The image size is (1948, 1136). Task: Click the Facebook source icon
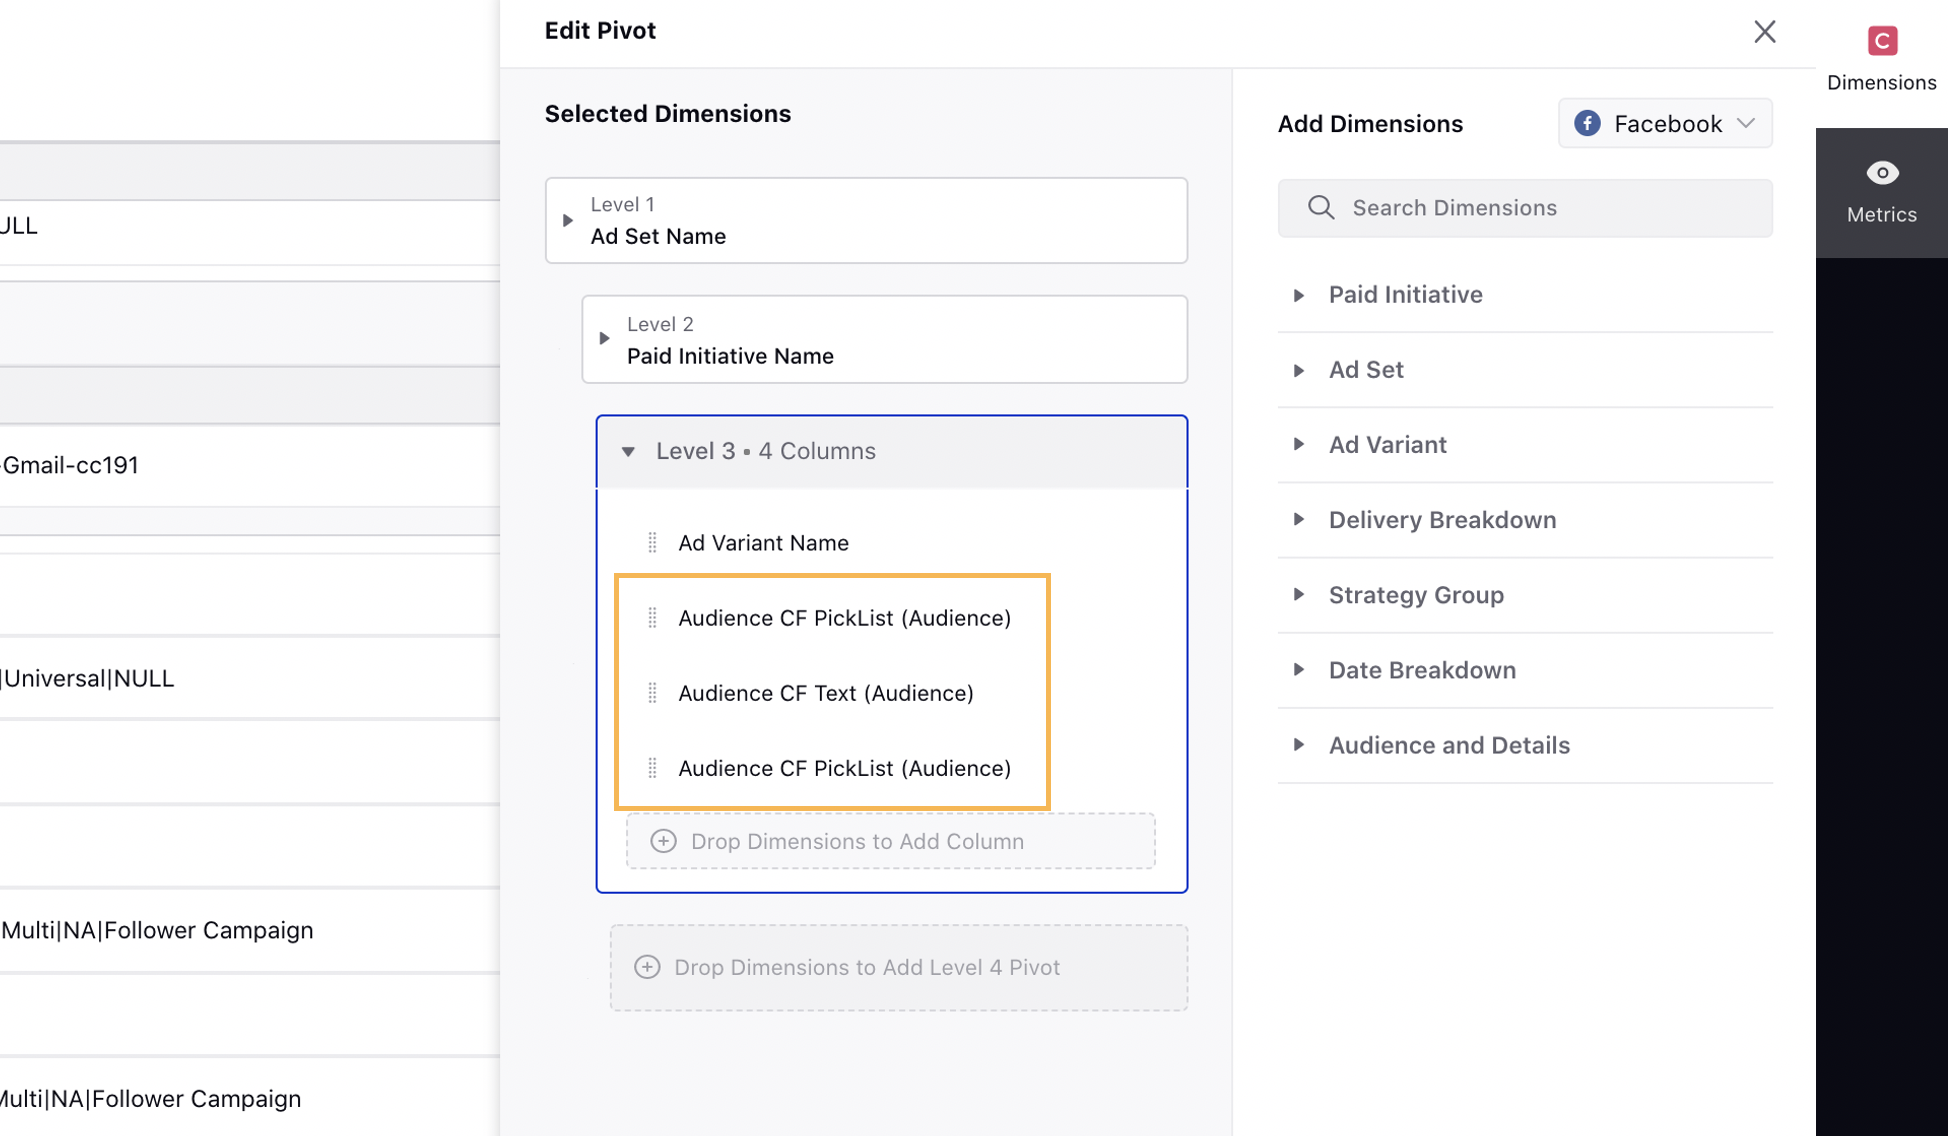[1588, 123]
